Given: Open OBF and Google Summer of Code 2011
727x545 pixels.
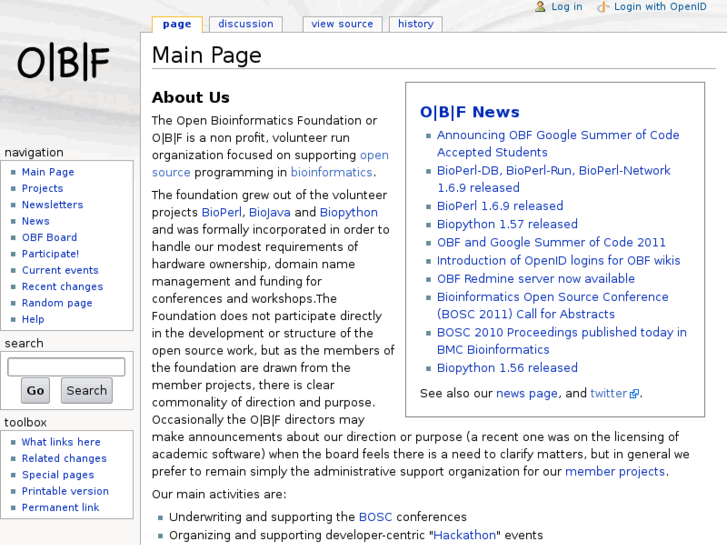Looking at the screenshot, I should click(x=551, y=243).
